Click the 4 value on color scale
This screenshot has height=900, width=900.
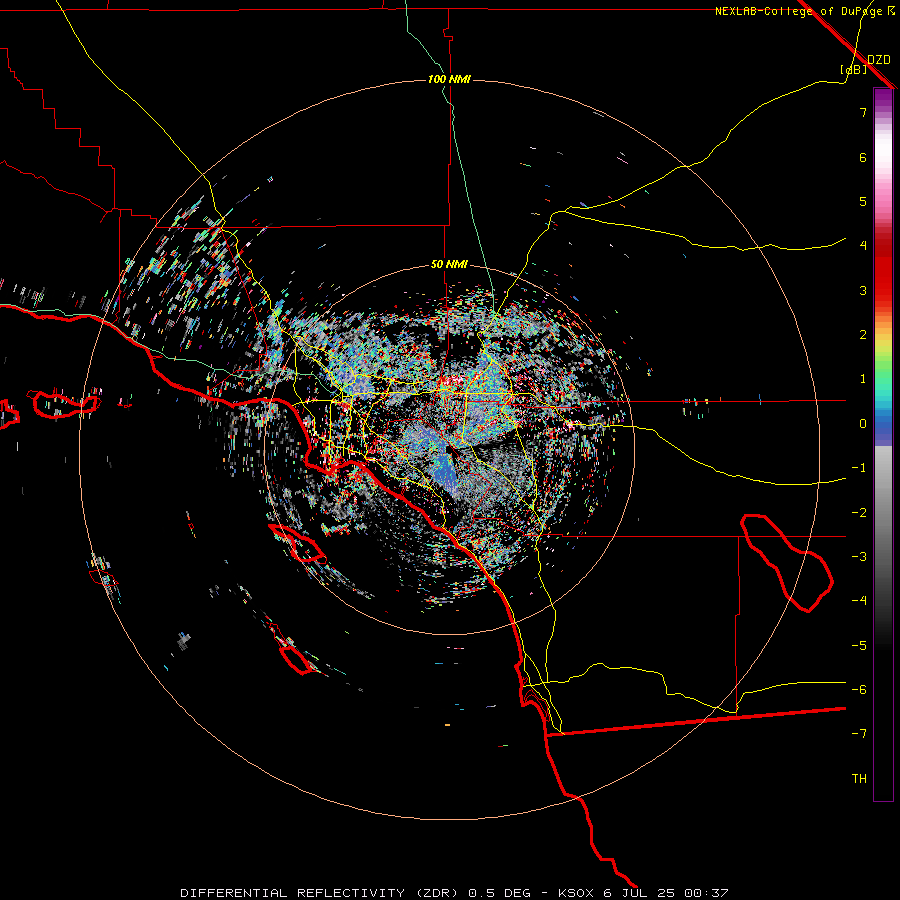863,246
